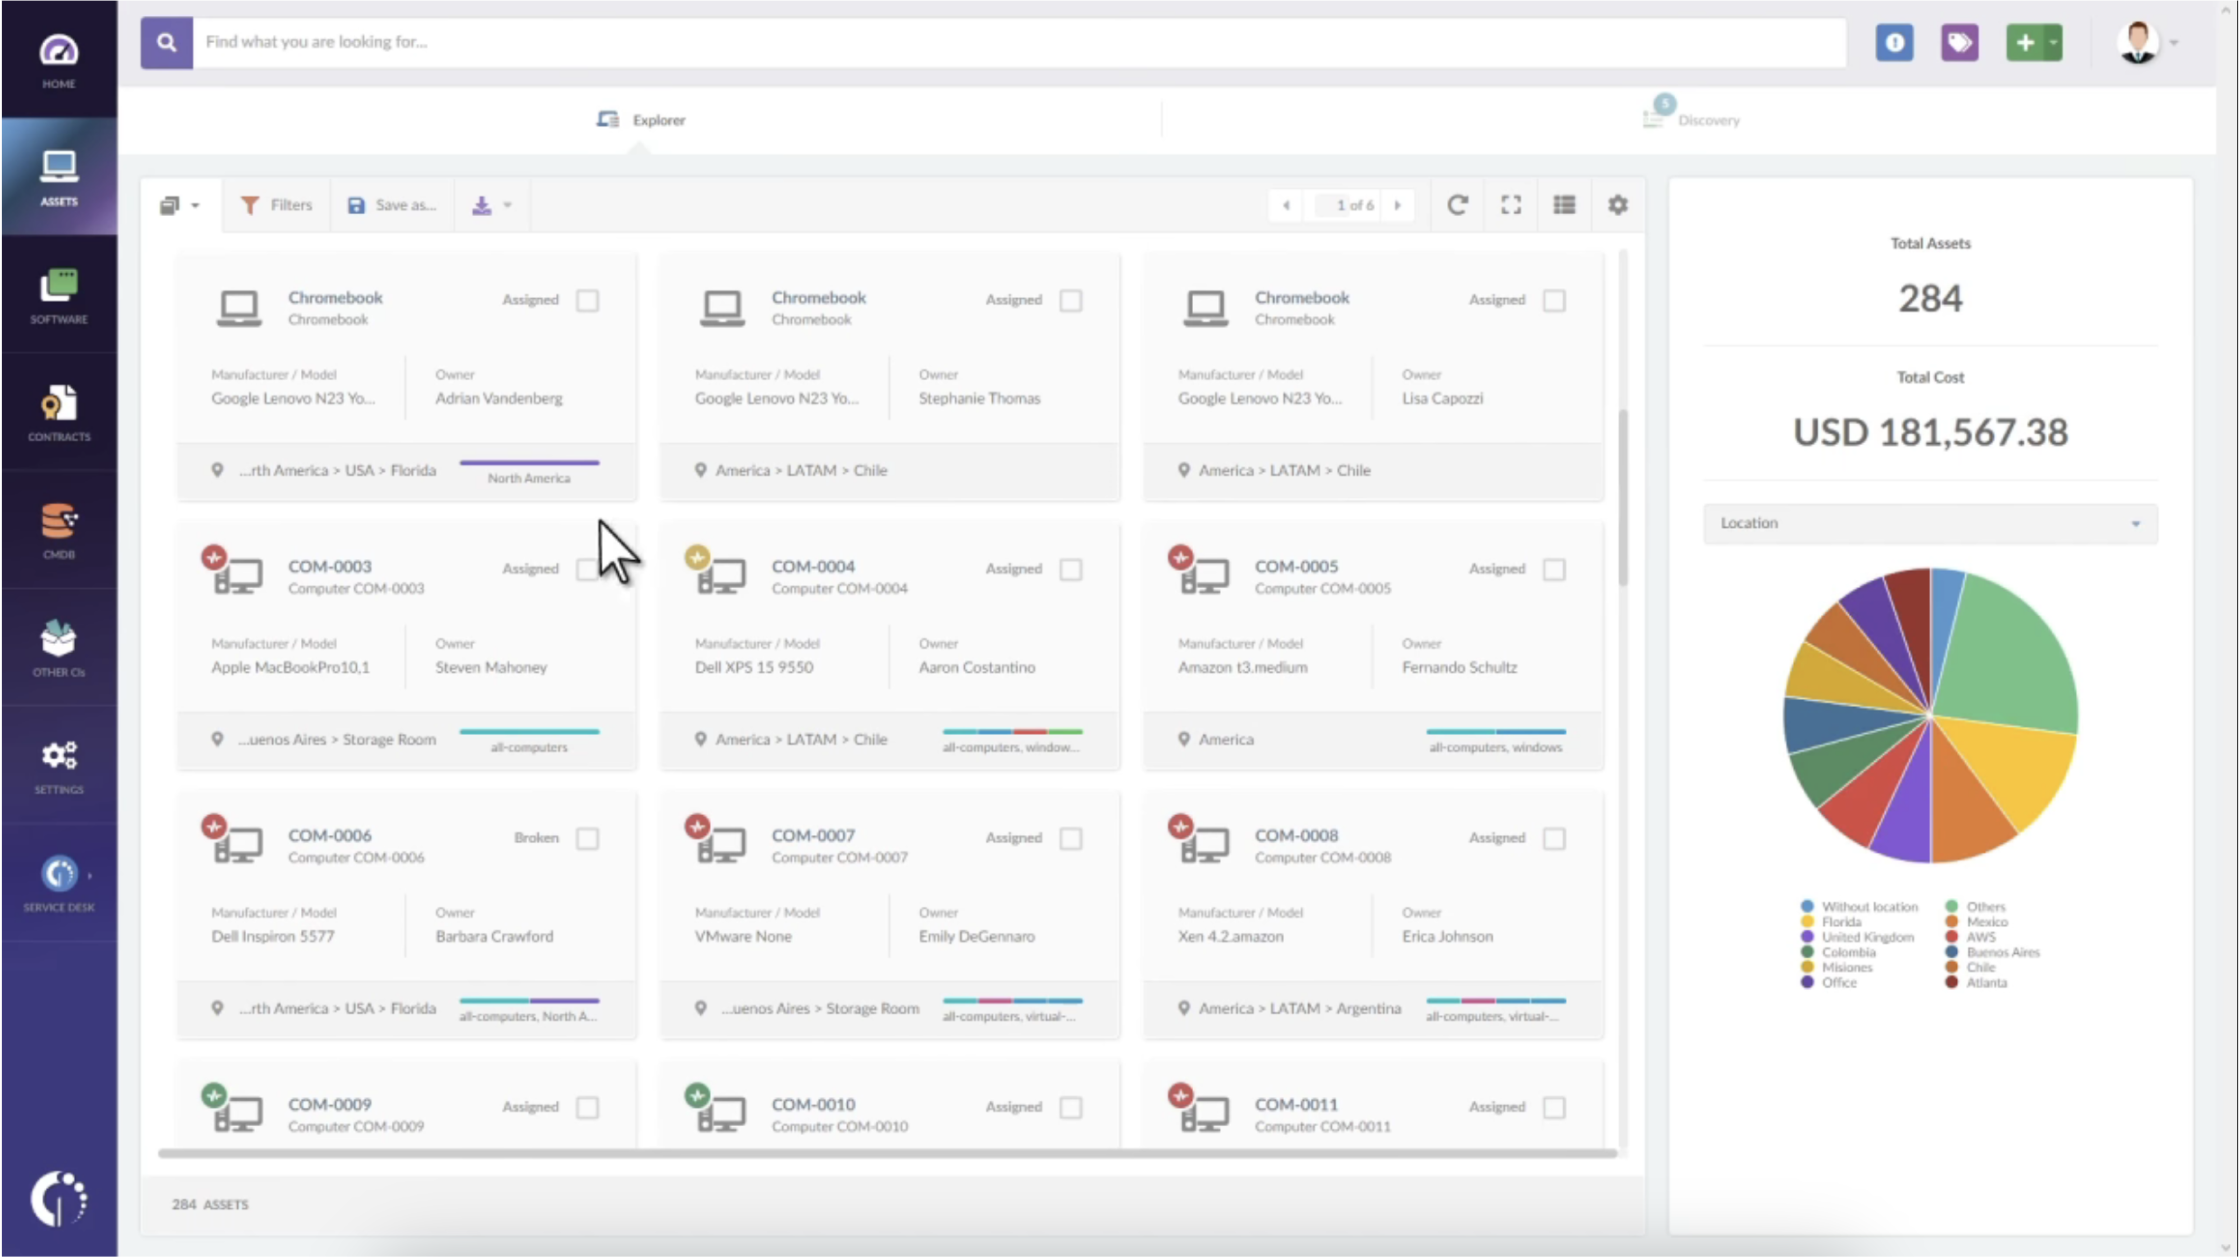Open the CMDB section in sidebar
This screenshot has width=2240, height=1257.
point(58,530)
